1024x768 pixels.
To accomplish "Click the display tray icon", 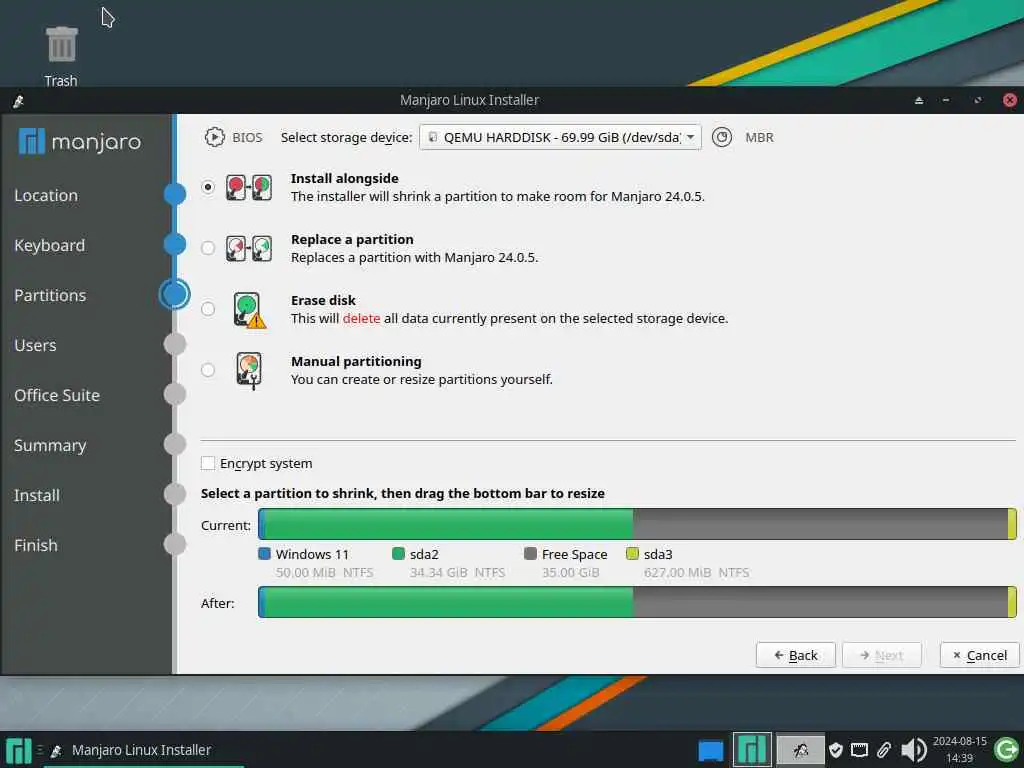I will click(859, 750).
